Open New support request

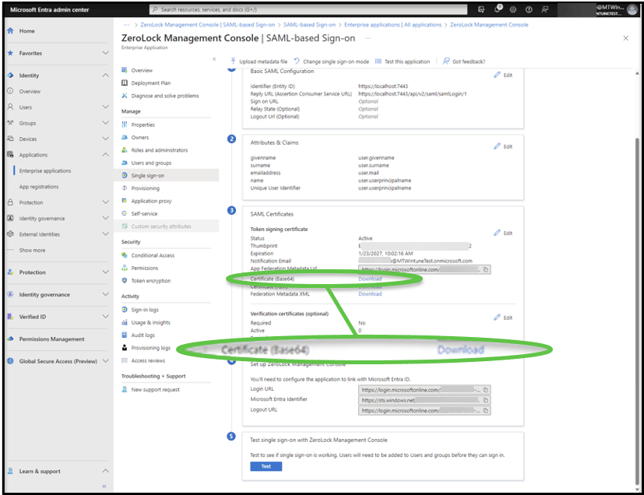coord(155,389)
